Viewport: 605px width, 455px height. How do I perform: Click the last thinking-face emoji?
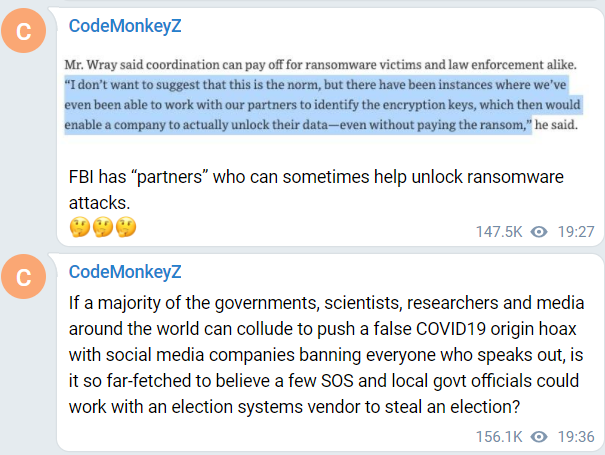point(125,227)
